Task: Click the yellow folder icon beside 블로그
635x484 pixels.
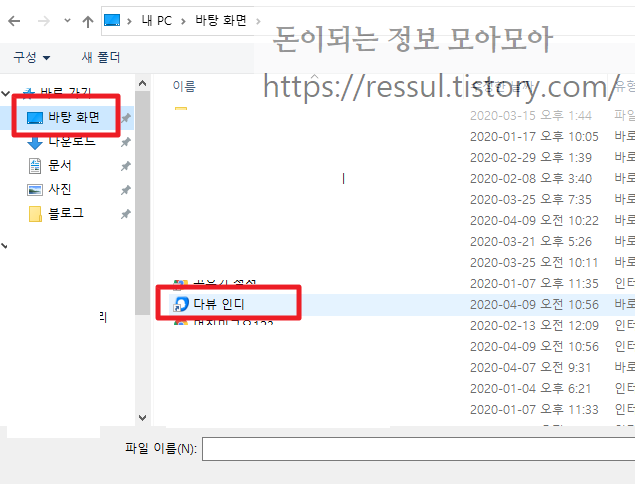Action: point(35,214)
